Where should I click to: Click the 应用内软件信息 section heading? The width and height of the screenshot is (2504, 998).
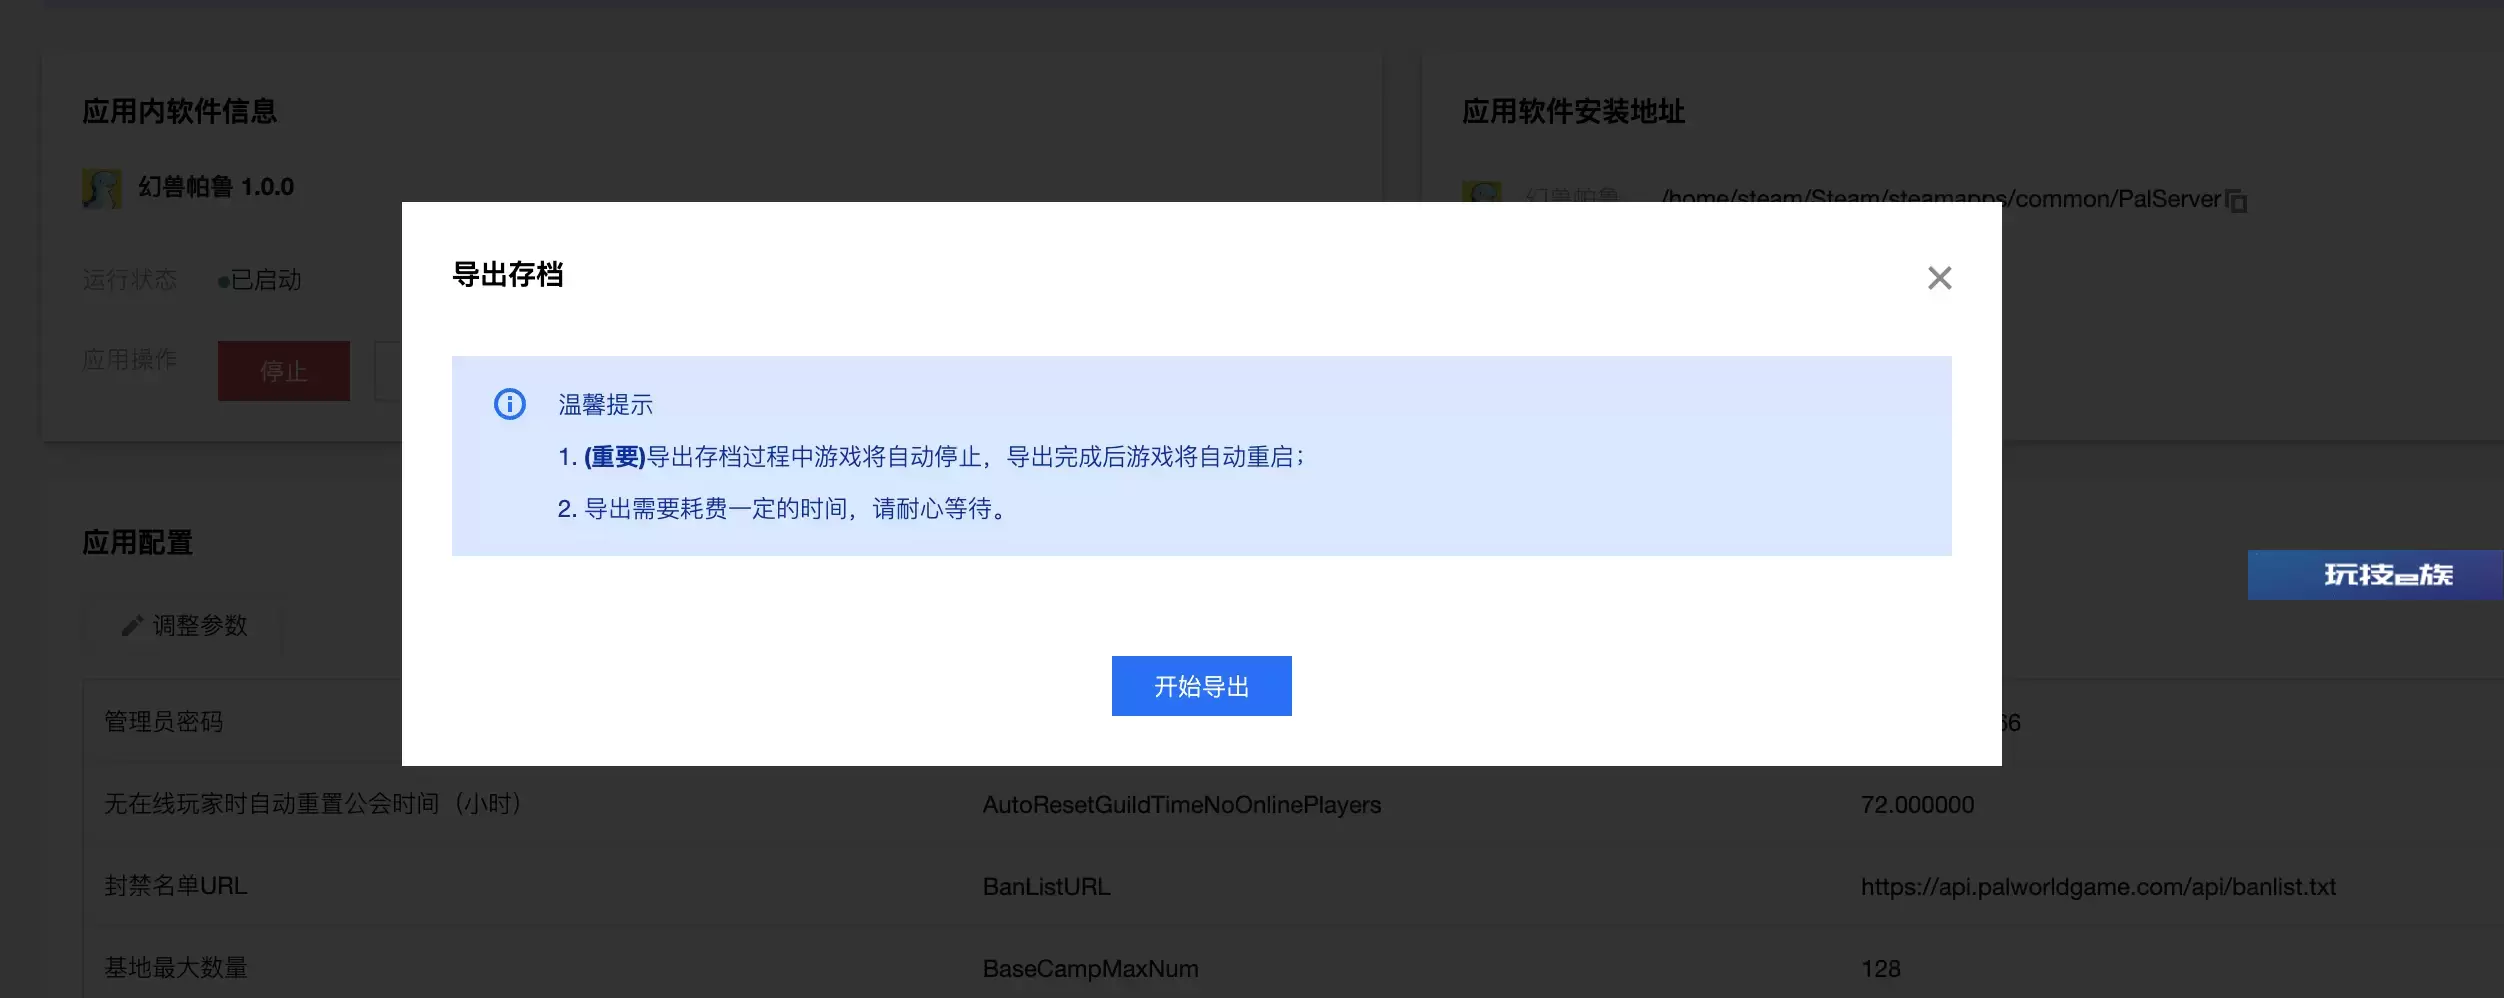[180, 111]
